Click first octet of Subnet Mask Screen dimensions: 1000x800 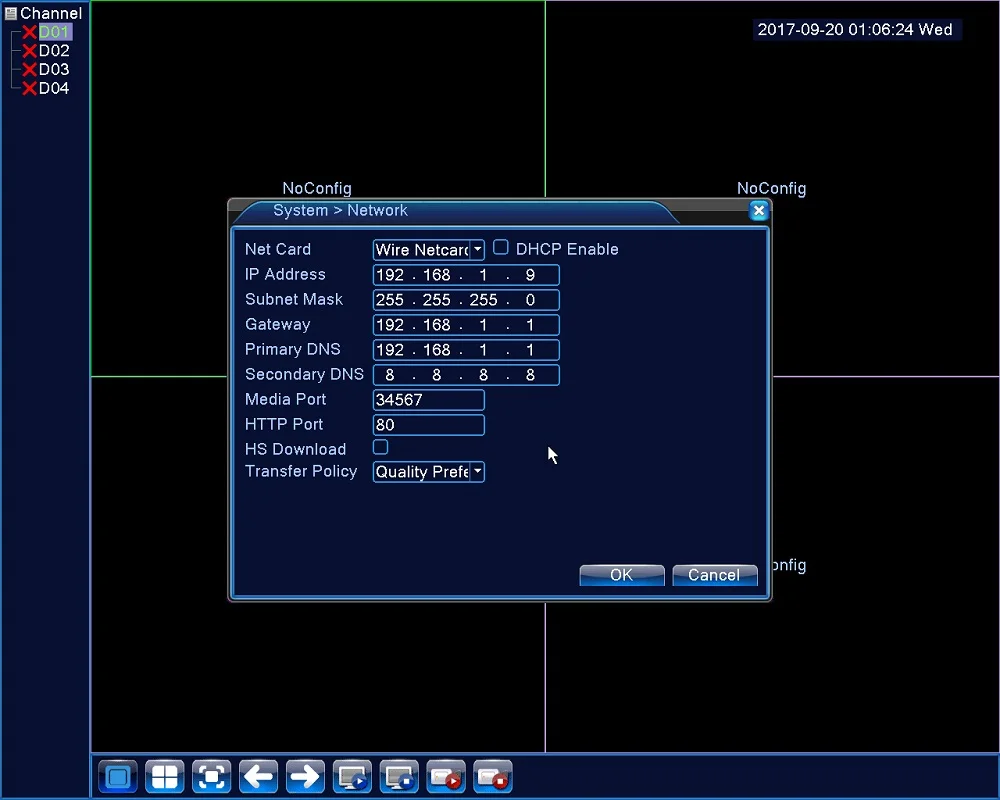[390, 300]
